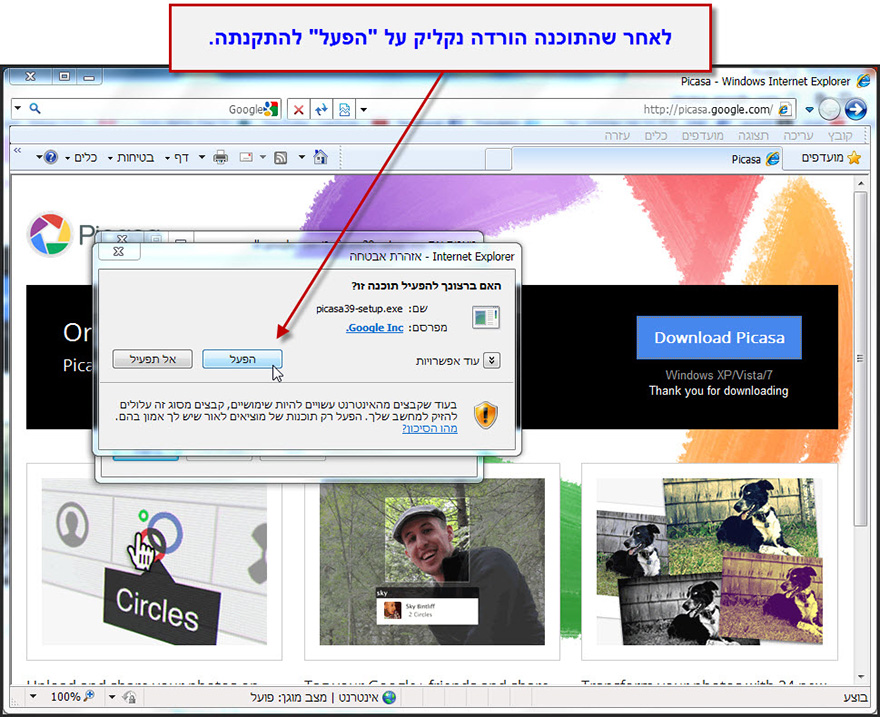The width and height of the screenshot is (880, 717).
Task: Open the מועדפים (Favorites) menu in the menu bar
Action: pyautogui.click(x=703, y=135)
